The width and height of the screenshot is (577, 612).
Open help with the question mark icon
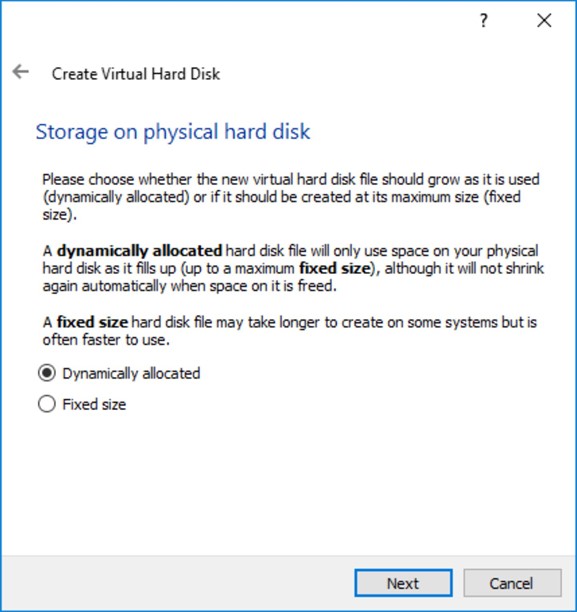point(484,20)
